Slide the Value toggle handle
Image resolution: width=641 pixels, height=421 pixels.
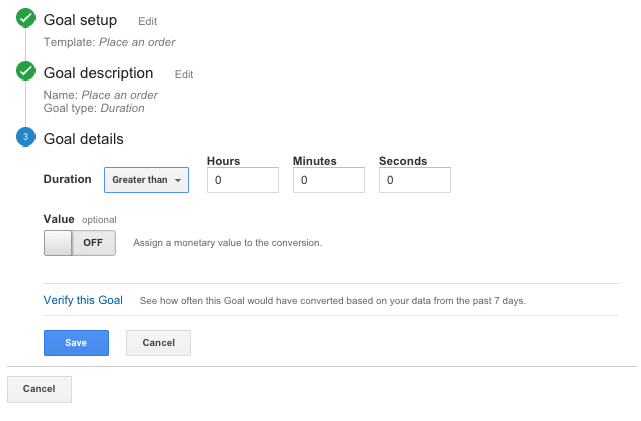[x=58, y=243]
